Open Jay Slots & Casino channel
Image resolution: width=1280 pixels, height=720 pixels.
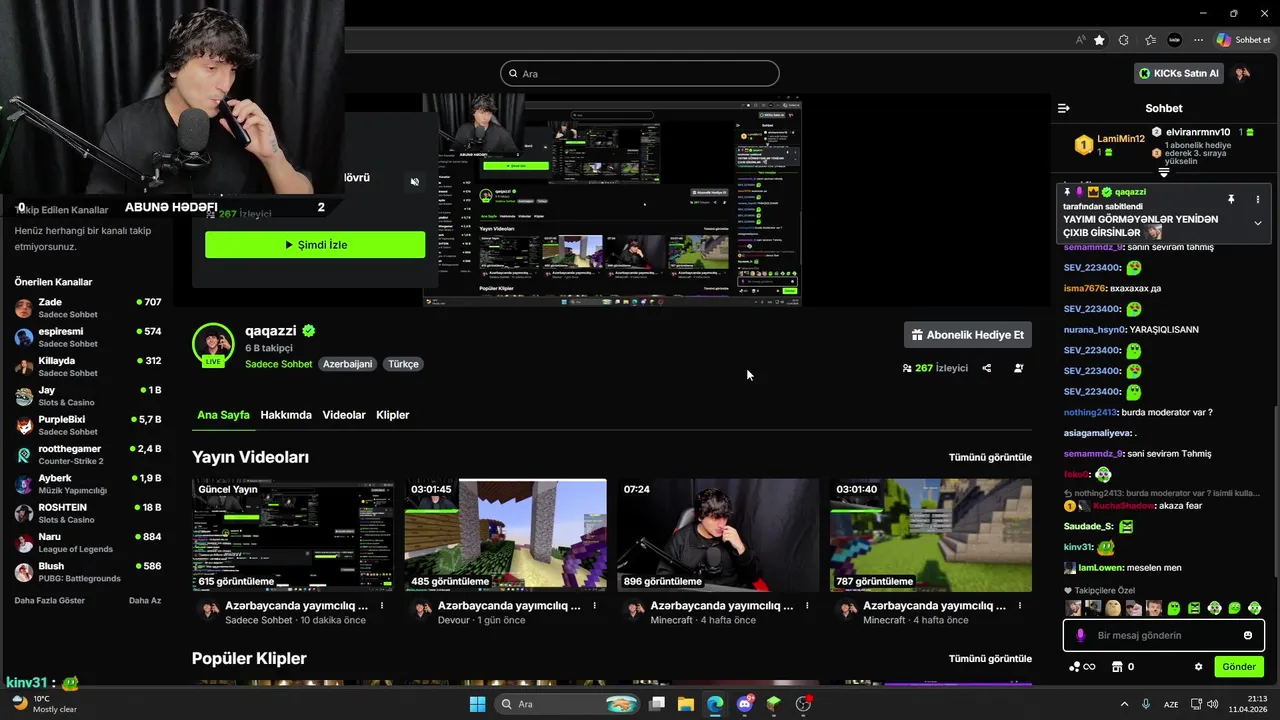pyautogui.click(x=88, y=396)
